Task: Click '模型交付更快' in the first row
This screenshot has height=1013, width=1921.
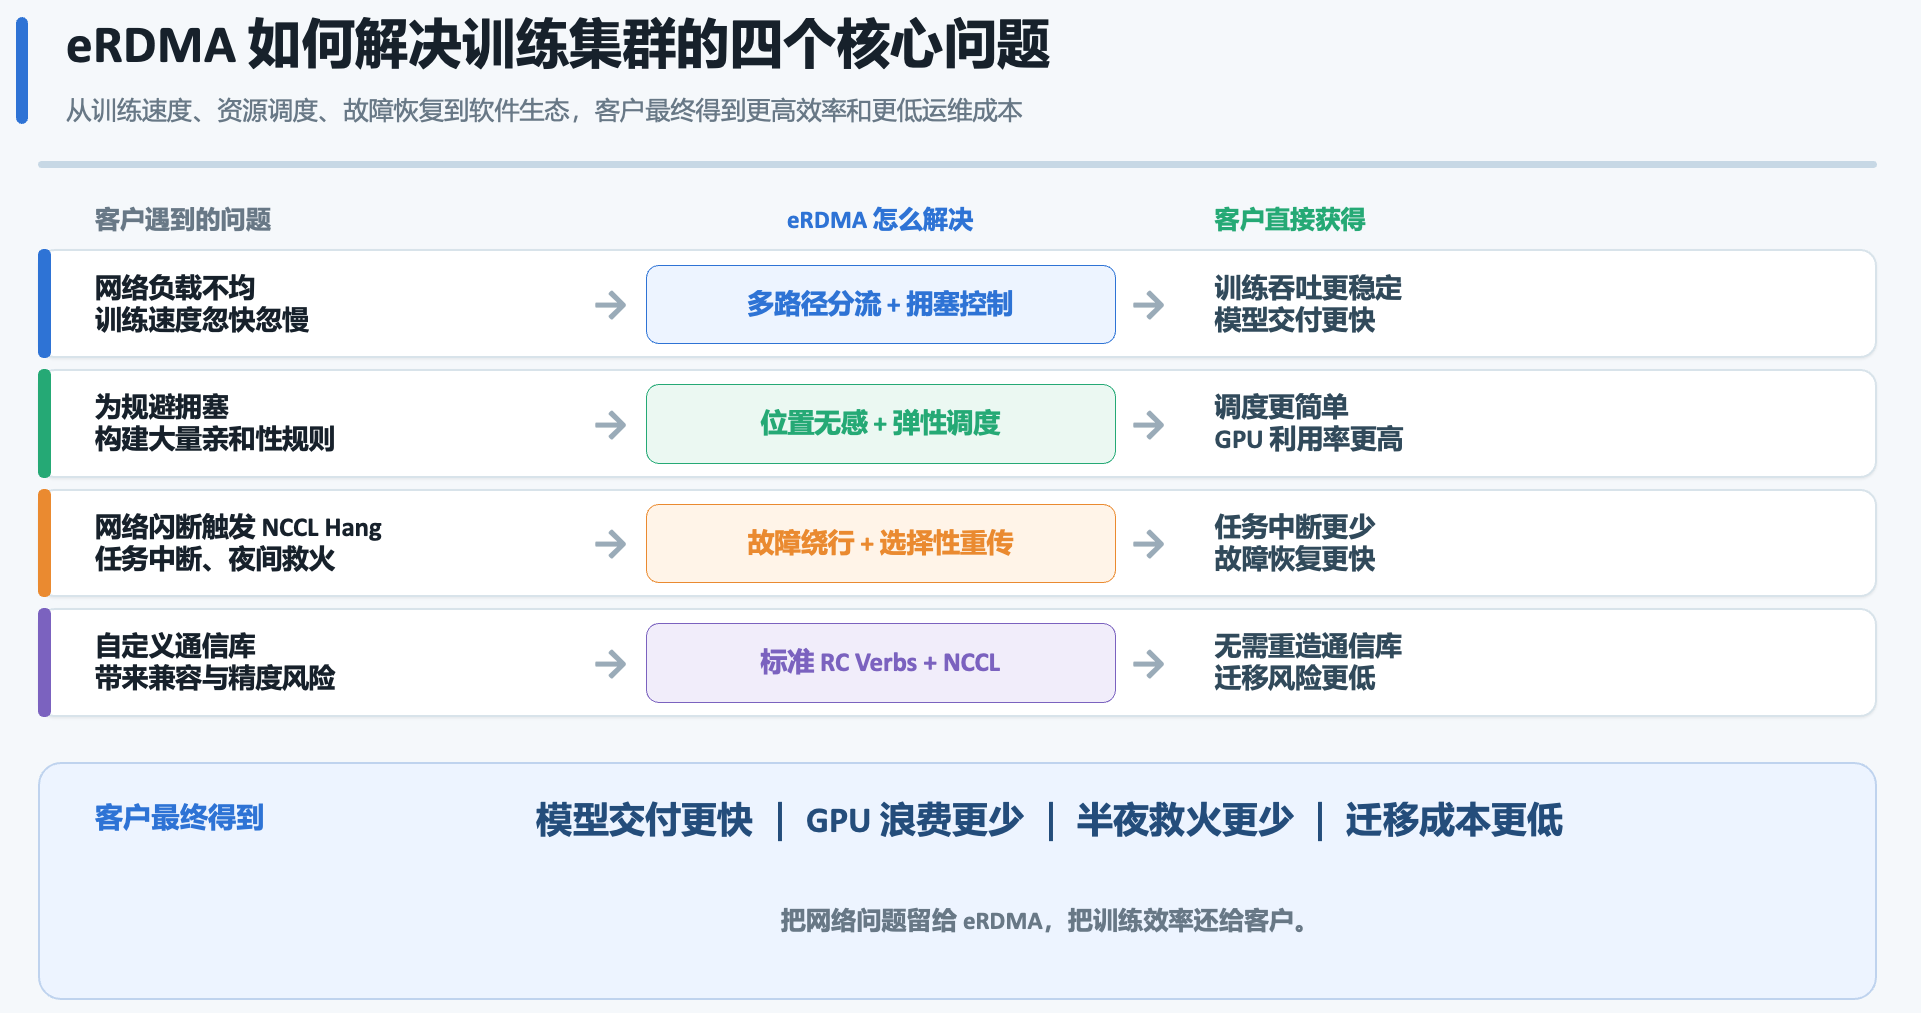Action: pyautogui.click(x=1295, y=320)
